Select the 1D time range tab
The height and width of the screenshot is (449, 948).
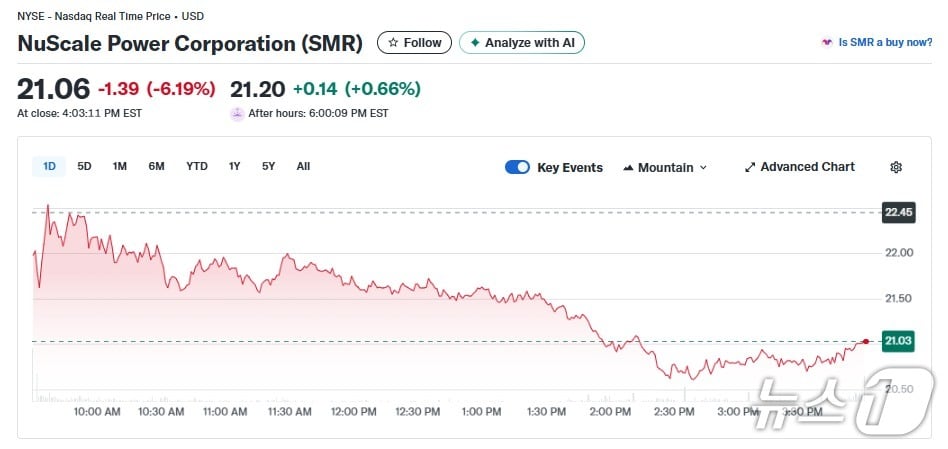click(x=49, y=166)
